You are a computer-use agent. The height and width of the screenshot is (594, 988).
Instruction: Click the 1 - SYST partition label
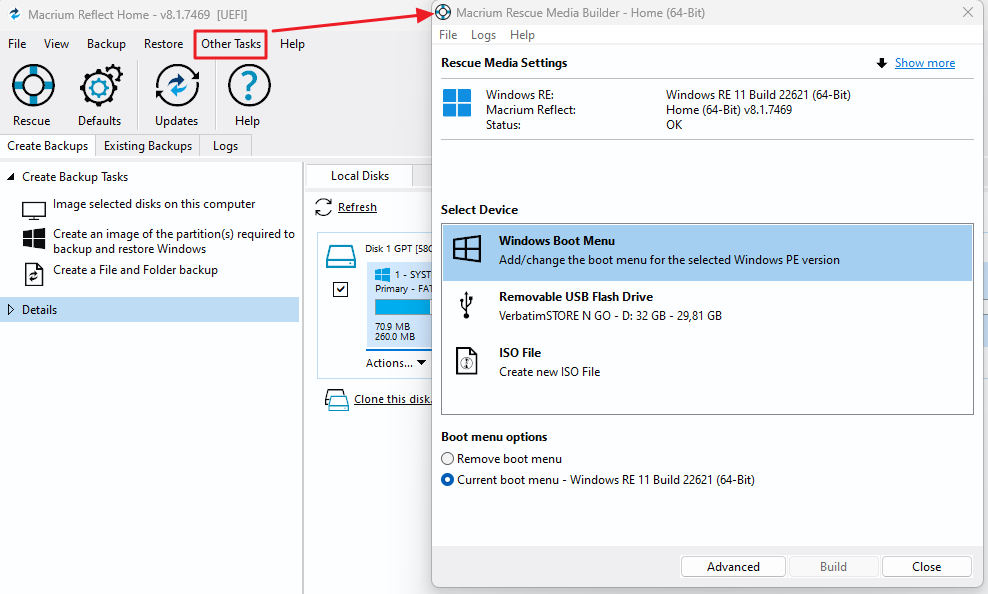click(413, 275)
